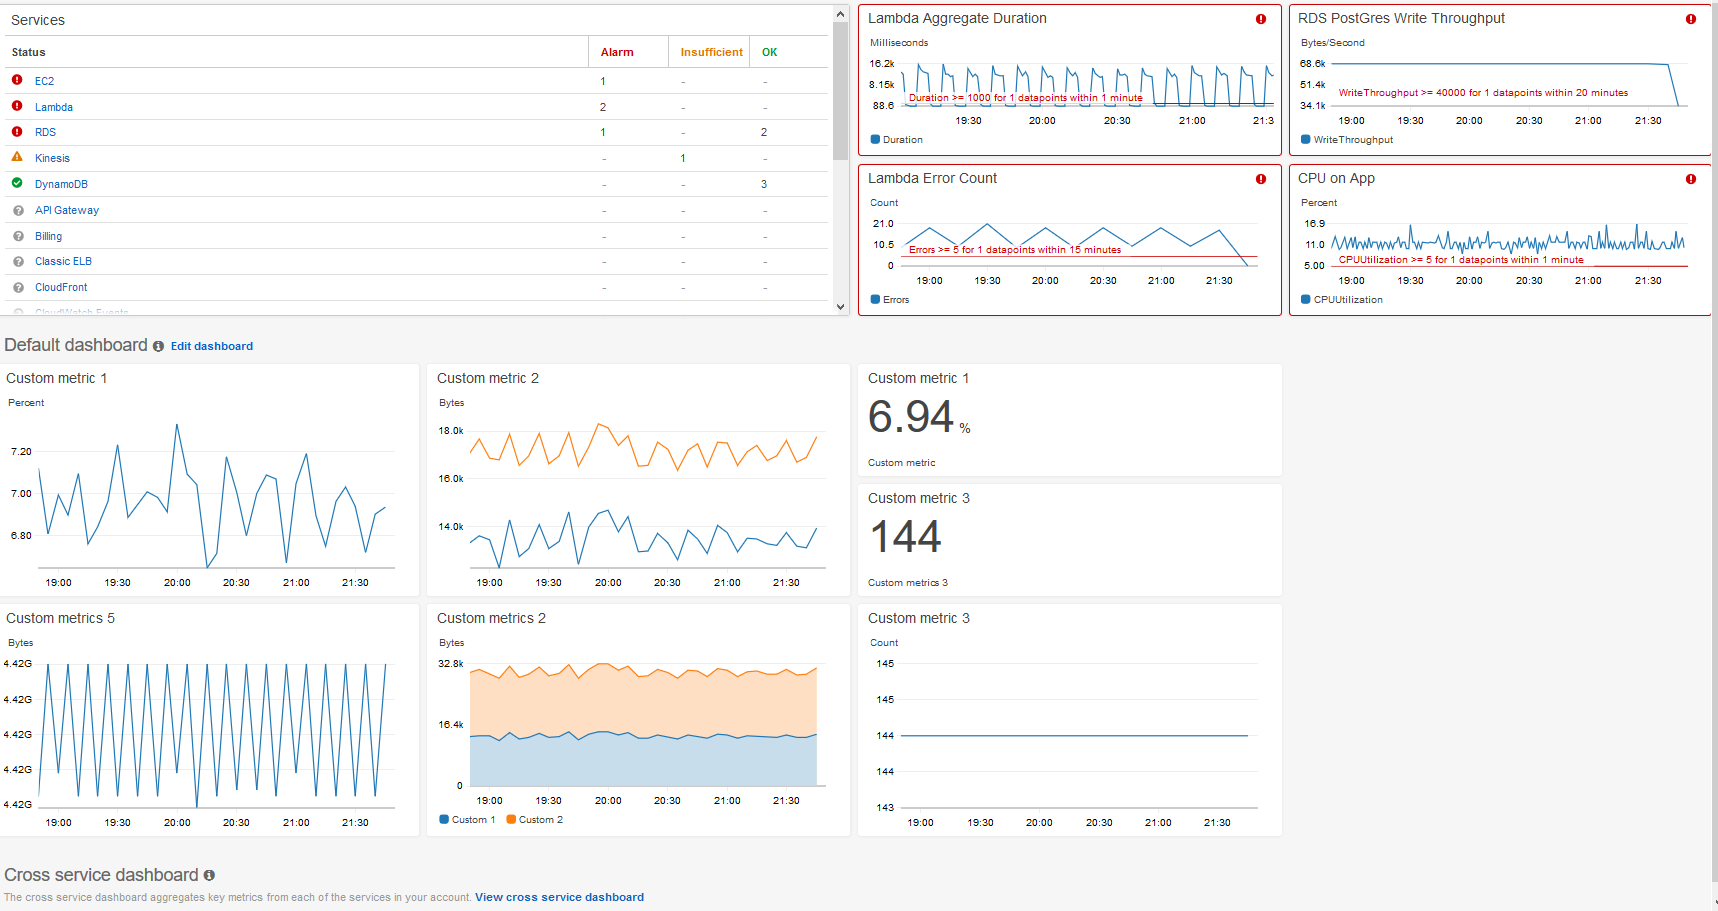1718x911 pixels.
Task: Click alarm icon on Lambda Aggregate Duration
Action: pyautogui.click(x=1261, y=19)
